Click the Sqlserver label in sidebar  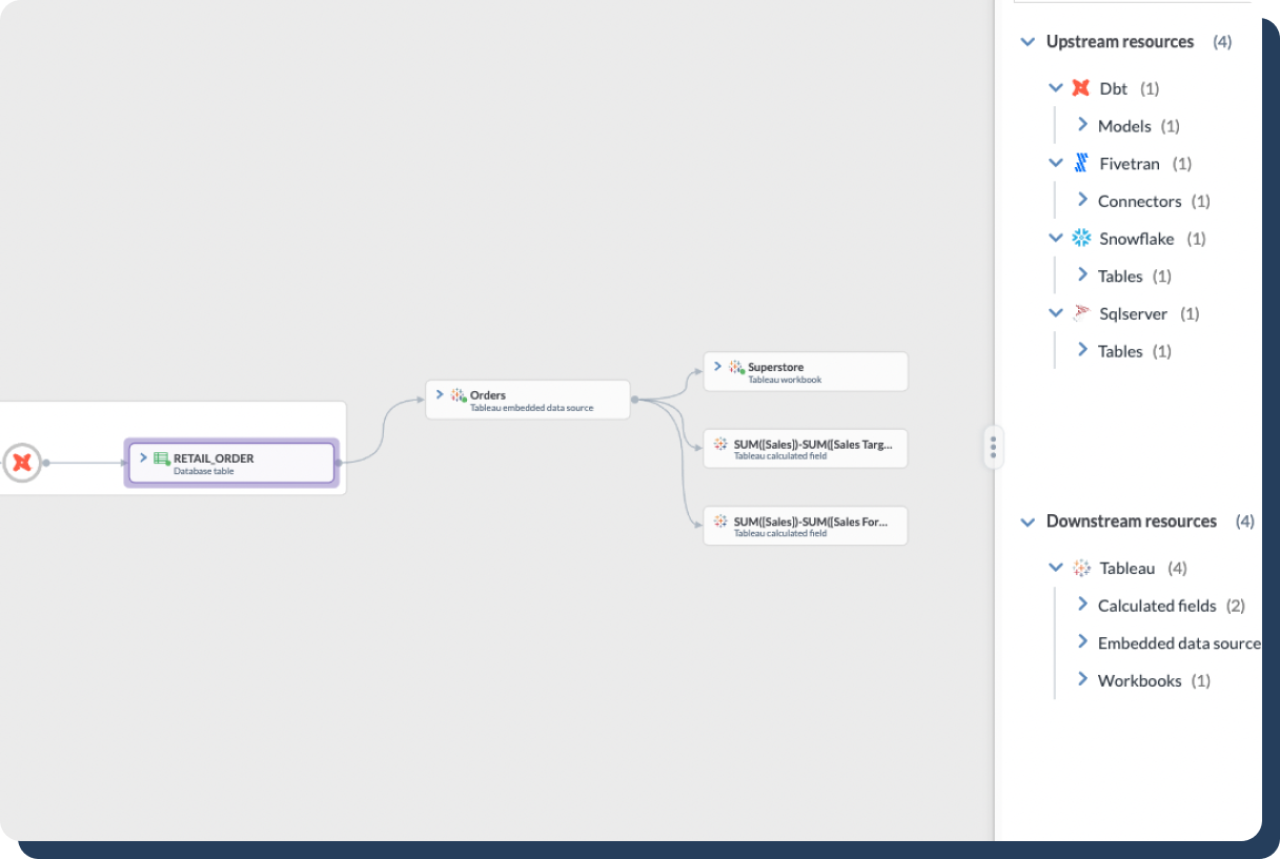click(x=1133, y=314)
